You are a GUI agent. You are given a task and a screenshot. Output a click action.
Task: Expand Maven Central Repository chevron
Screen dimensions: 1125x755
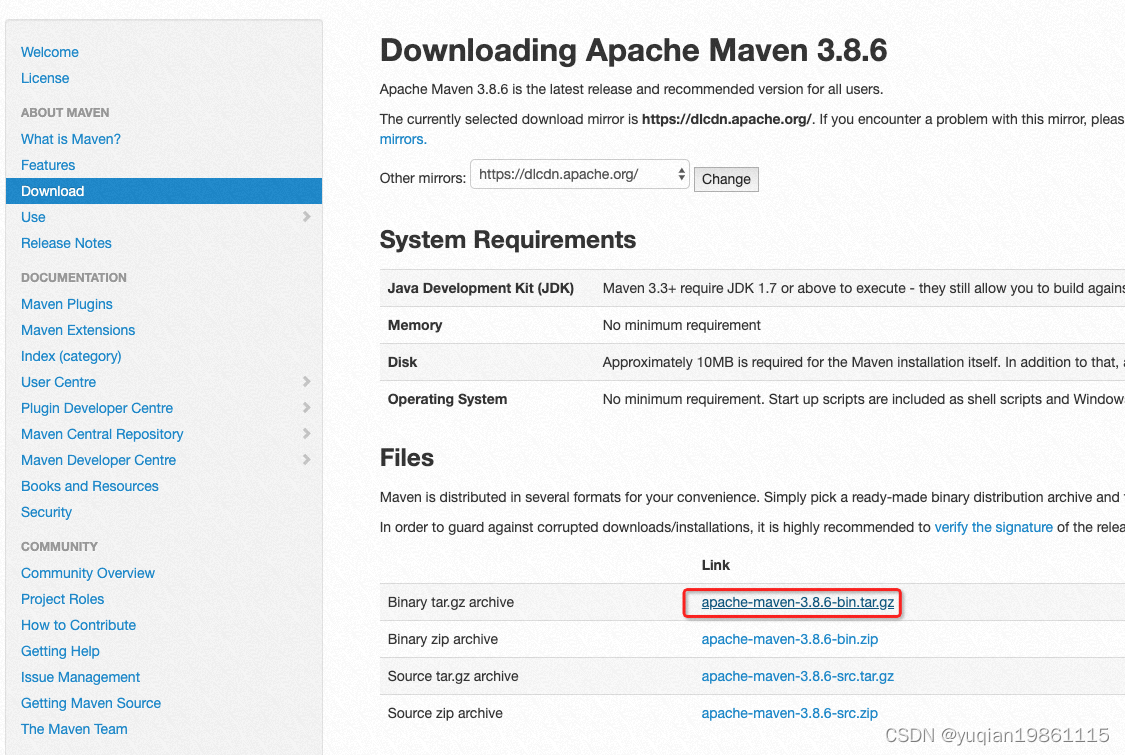tap(306, 433)
